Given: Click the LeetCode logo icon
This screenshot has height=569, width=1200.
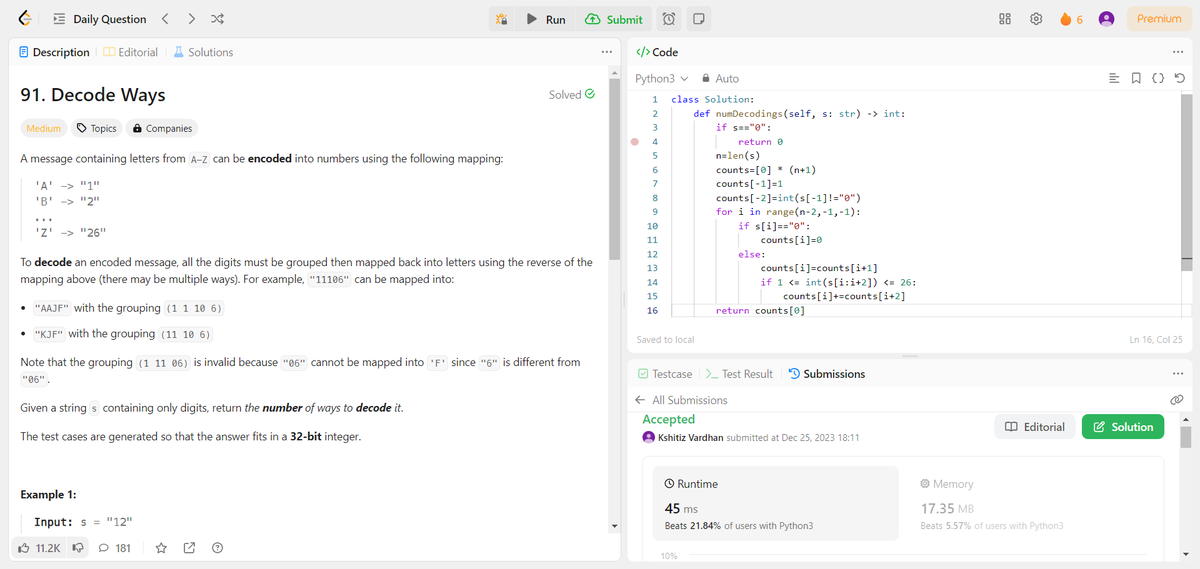Looking at the screenshot, I should click(x=27, y=19).
